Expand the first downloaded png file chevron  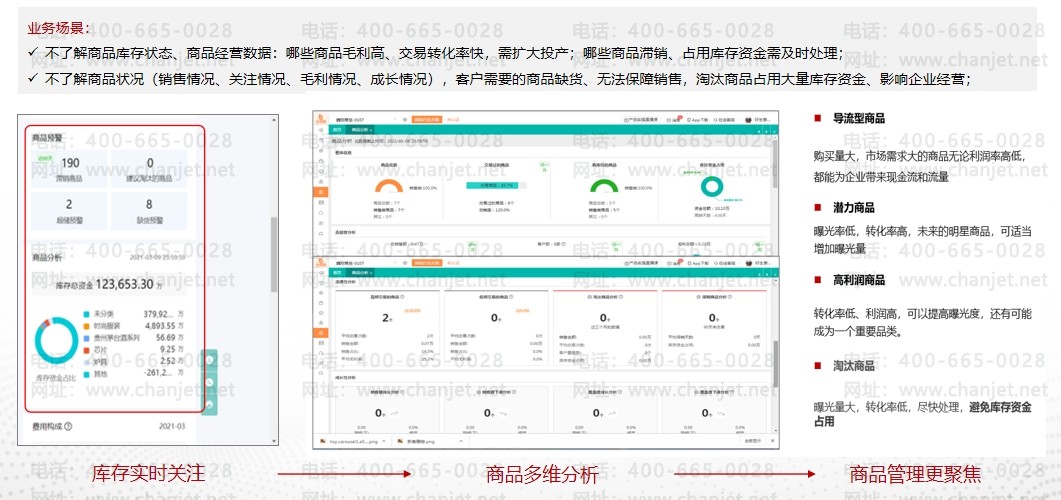pyautogui.click(x=385, y=439)
